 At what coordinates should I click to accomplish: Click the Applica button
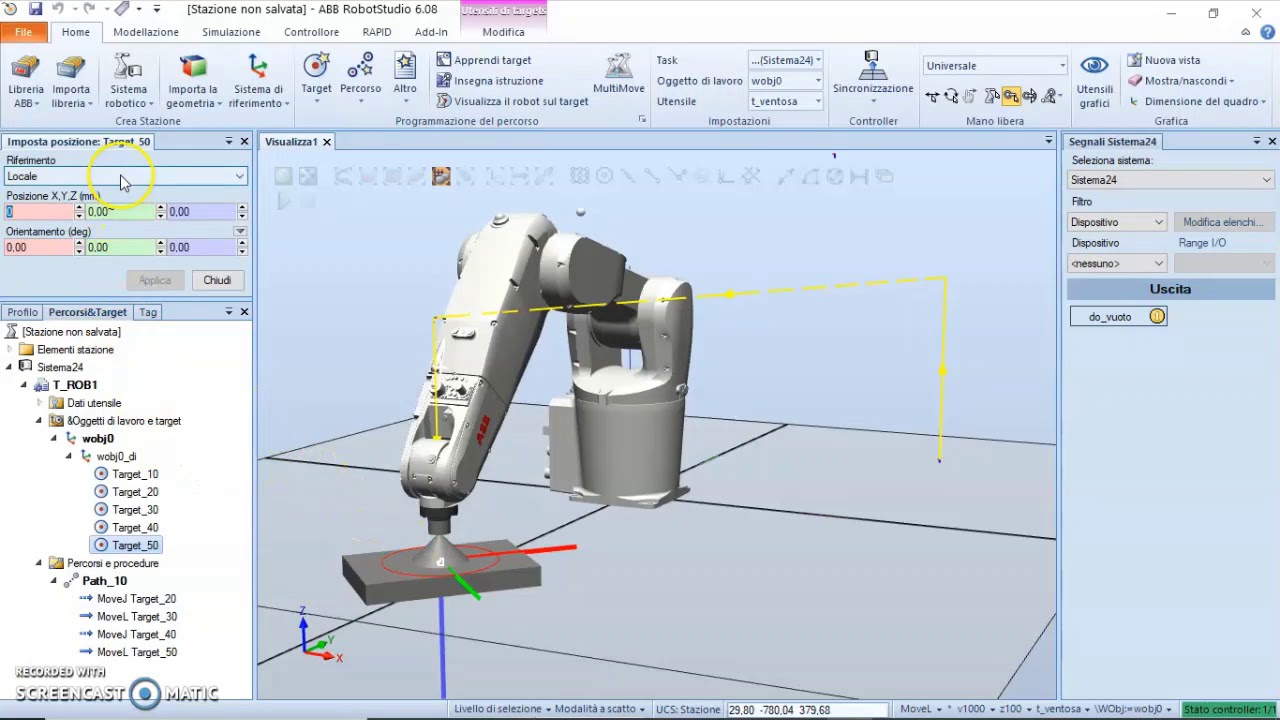pos(155,280)
